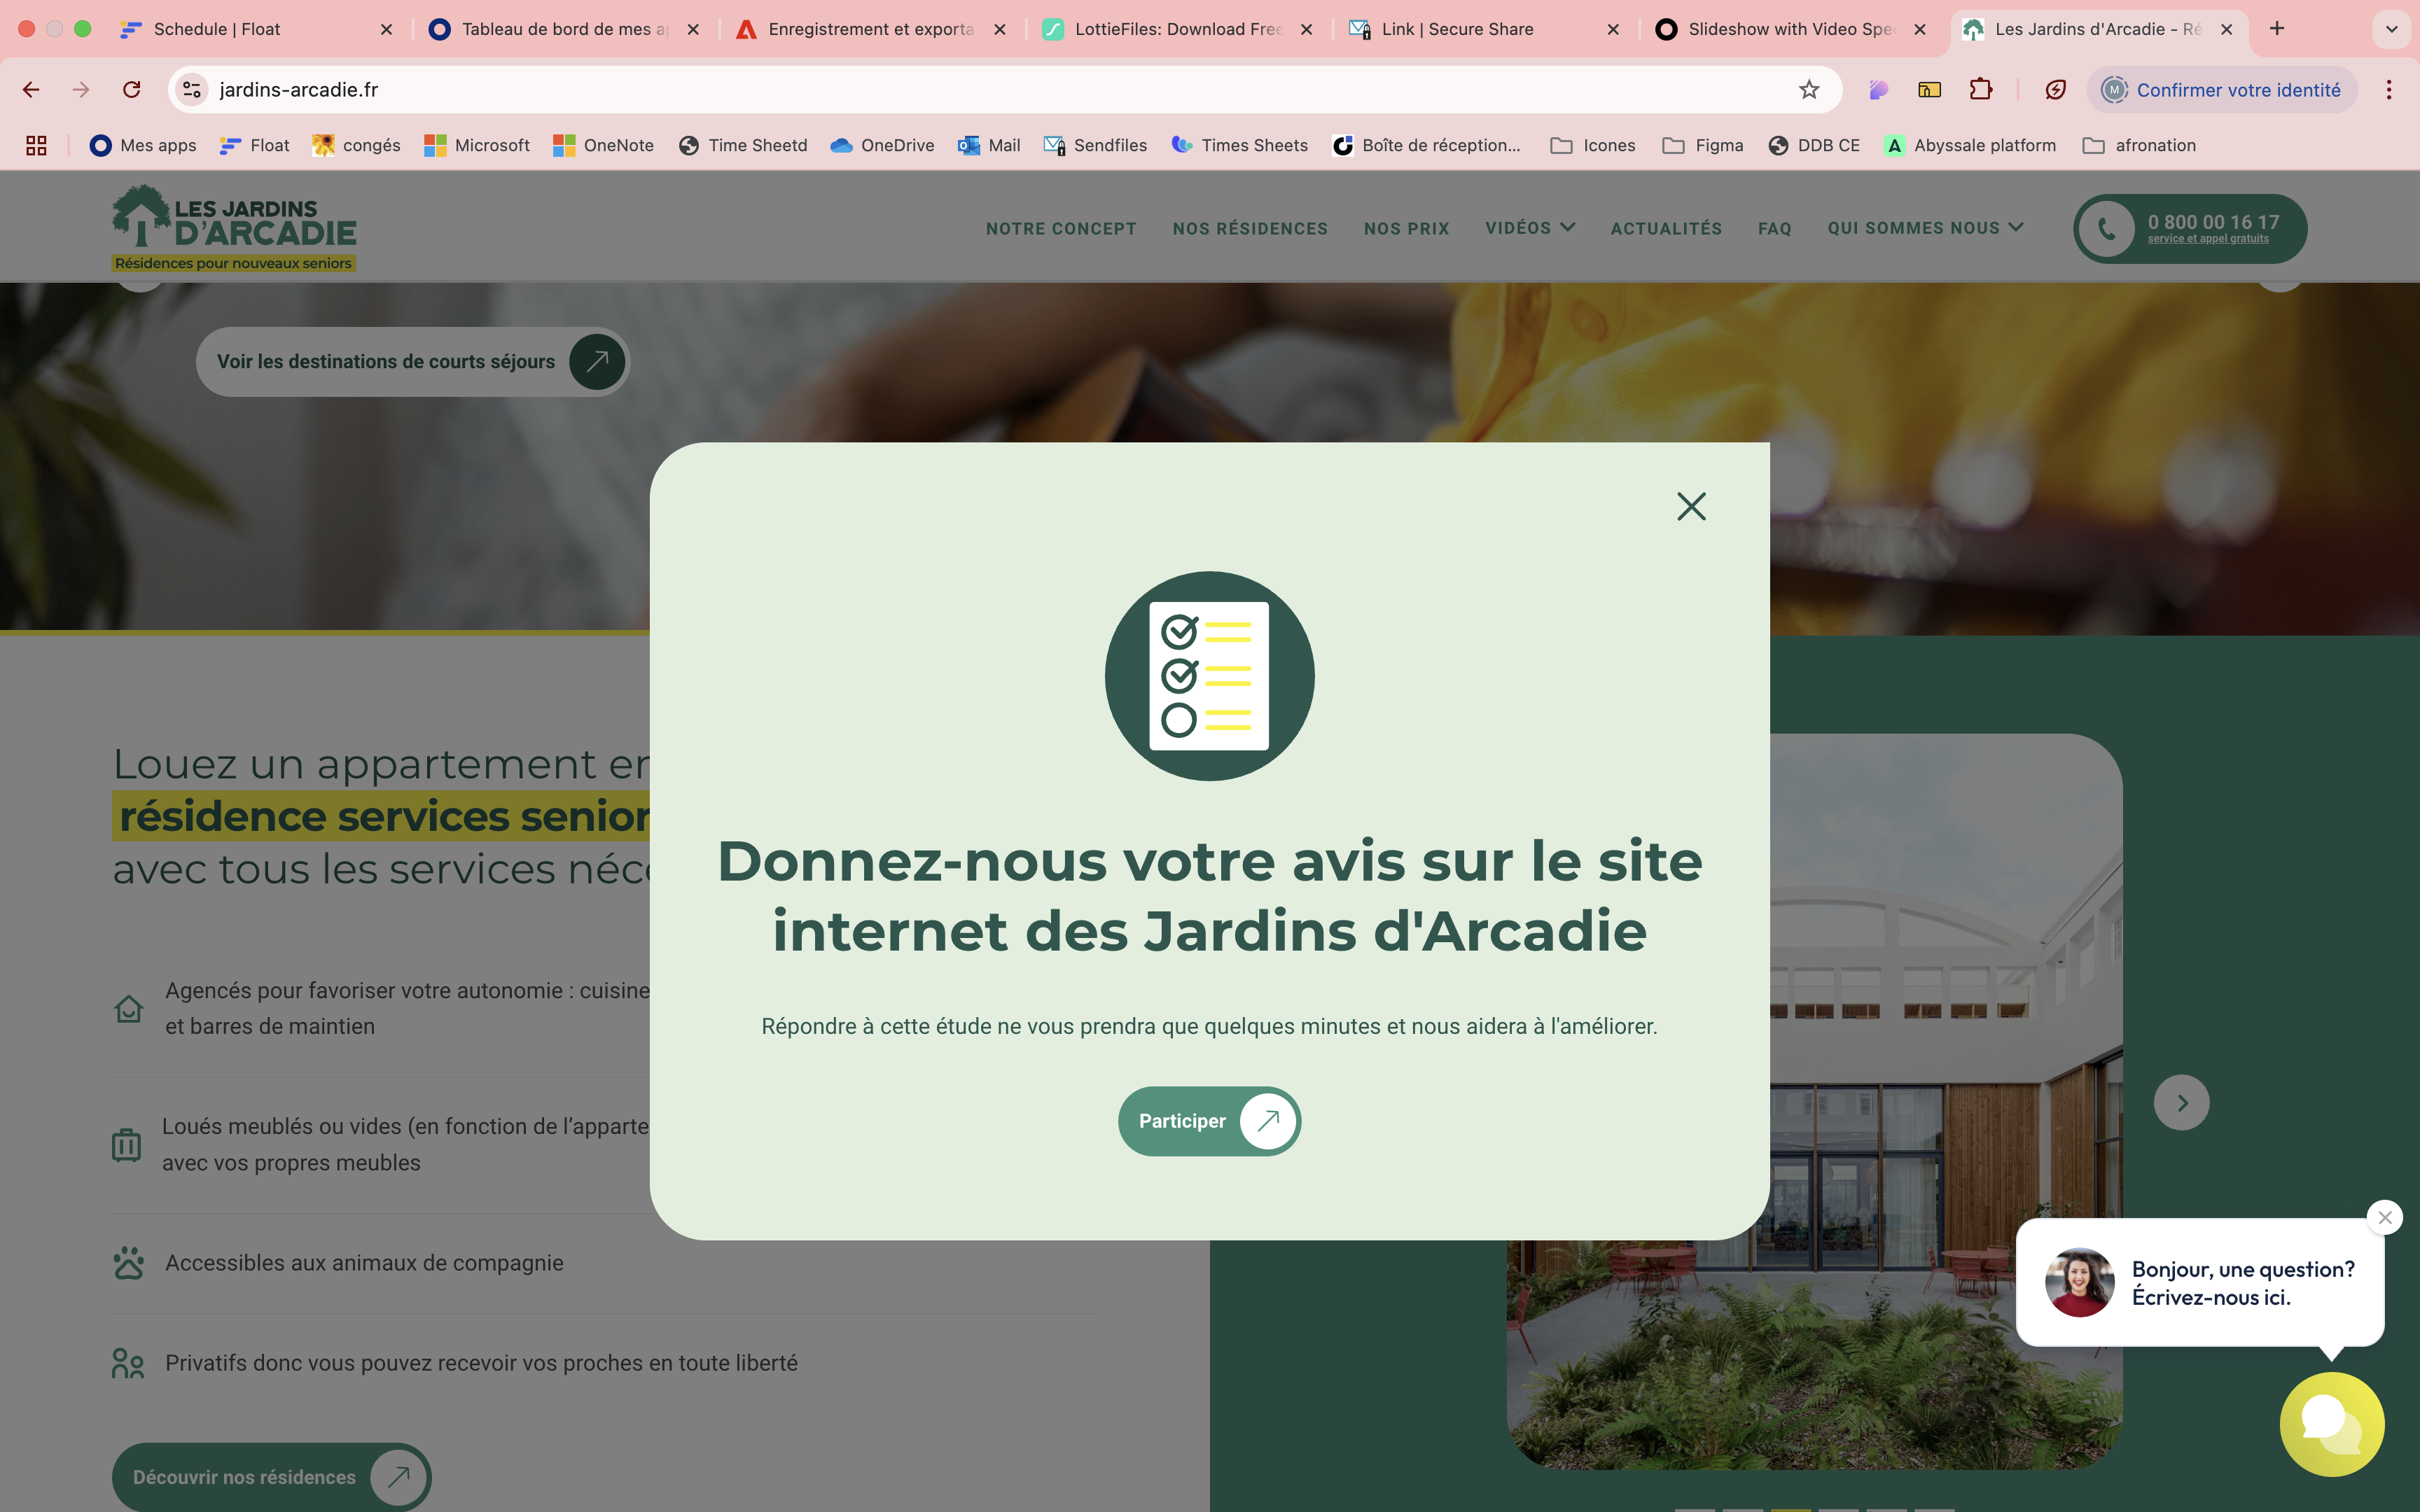Image resolution: width=2420 pixels, height=1512 pixels.
Task: Reload the current page
Action: pyautogui.click(x=132, y=90)
